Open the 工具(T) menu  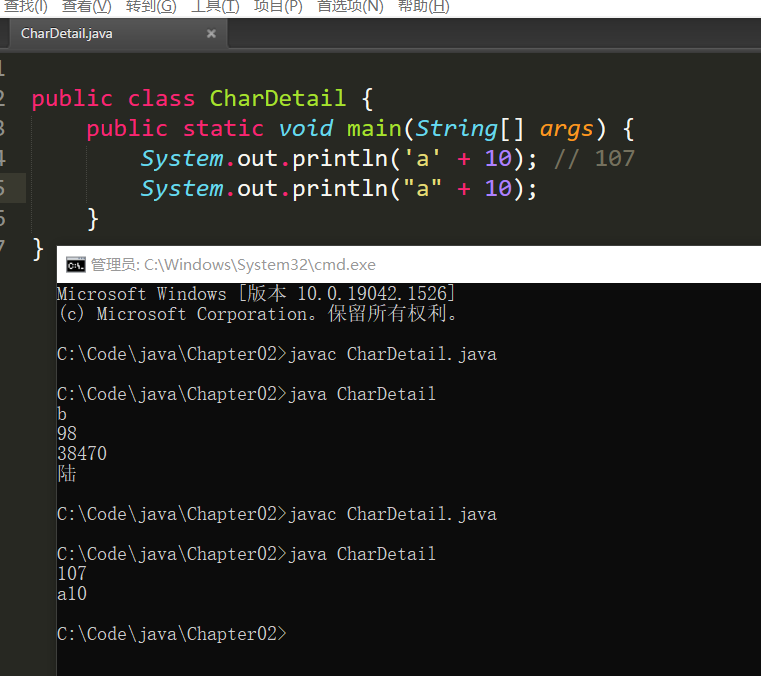coord(215,7)
